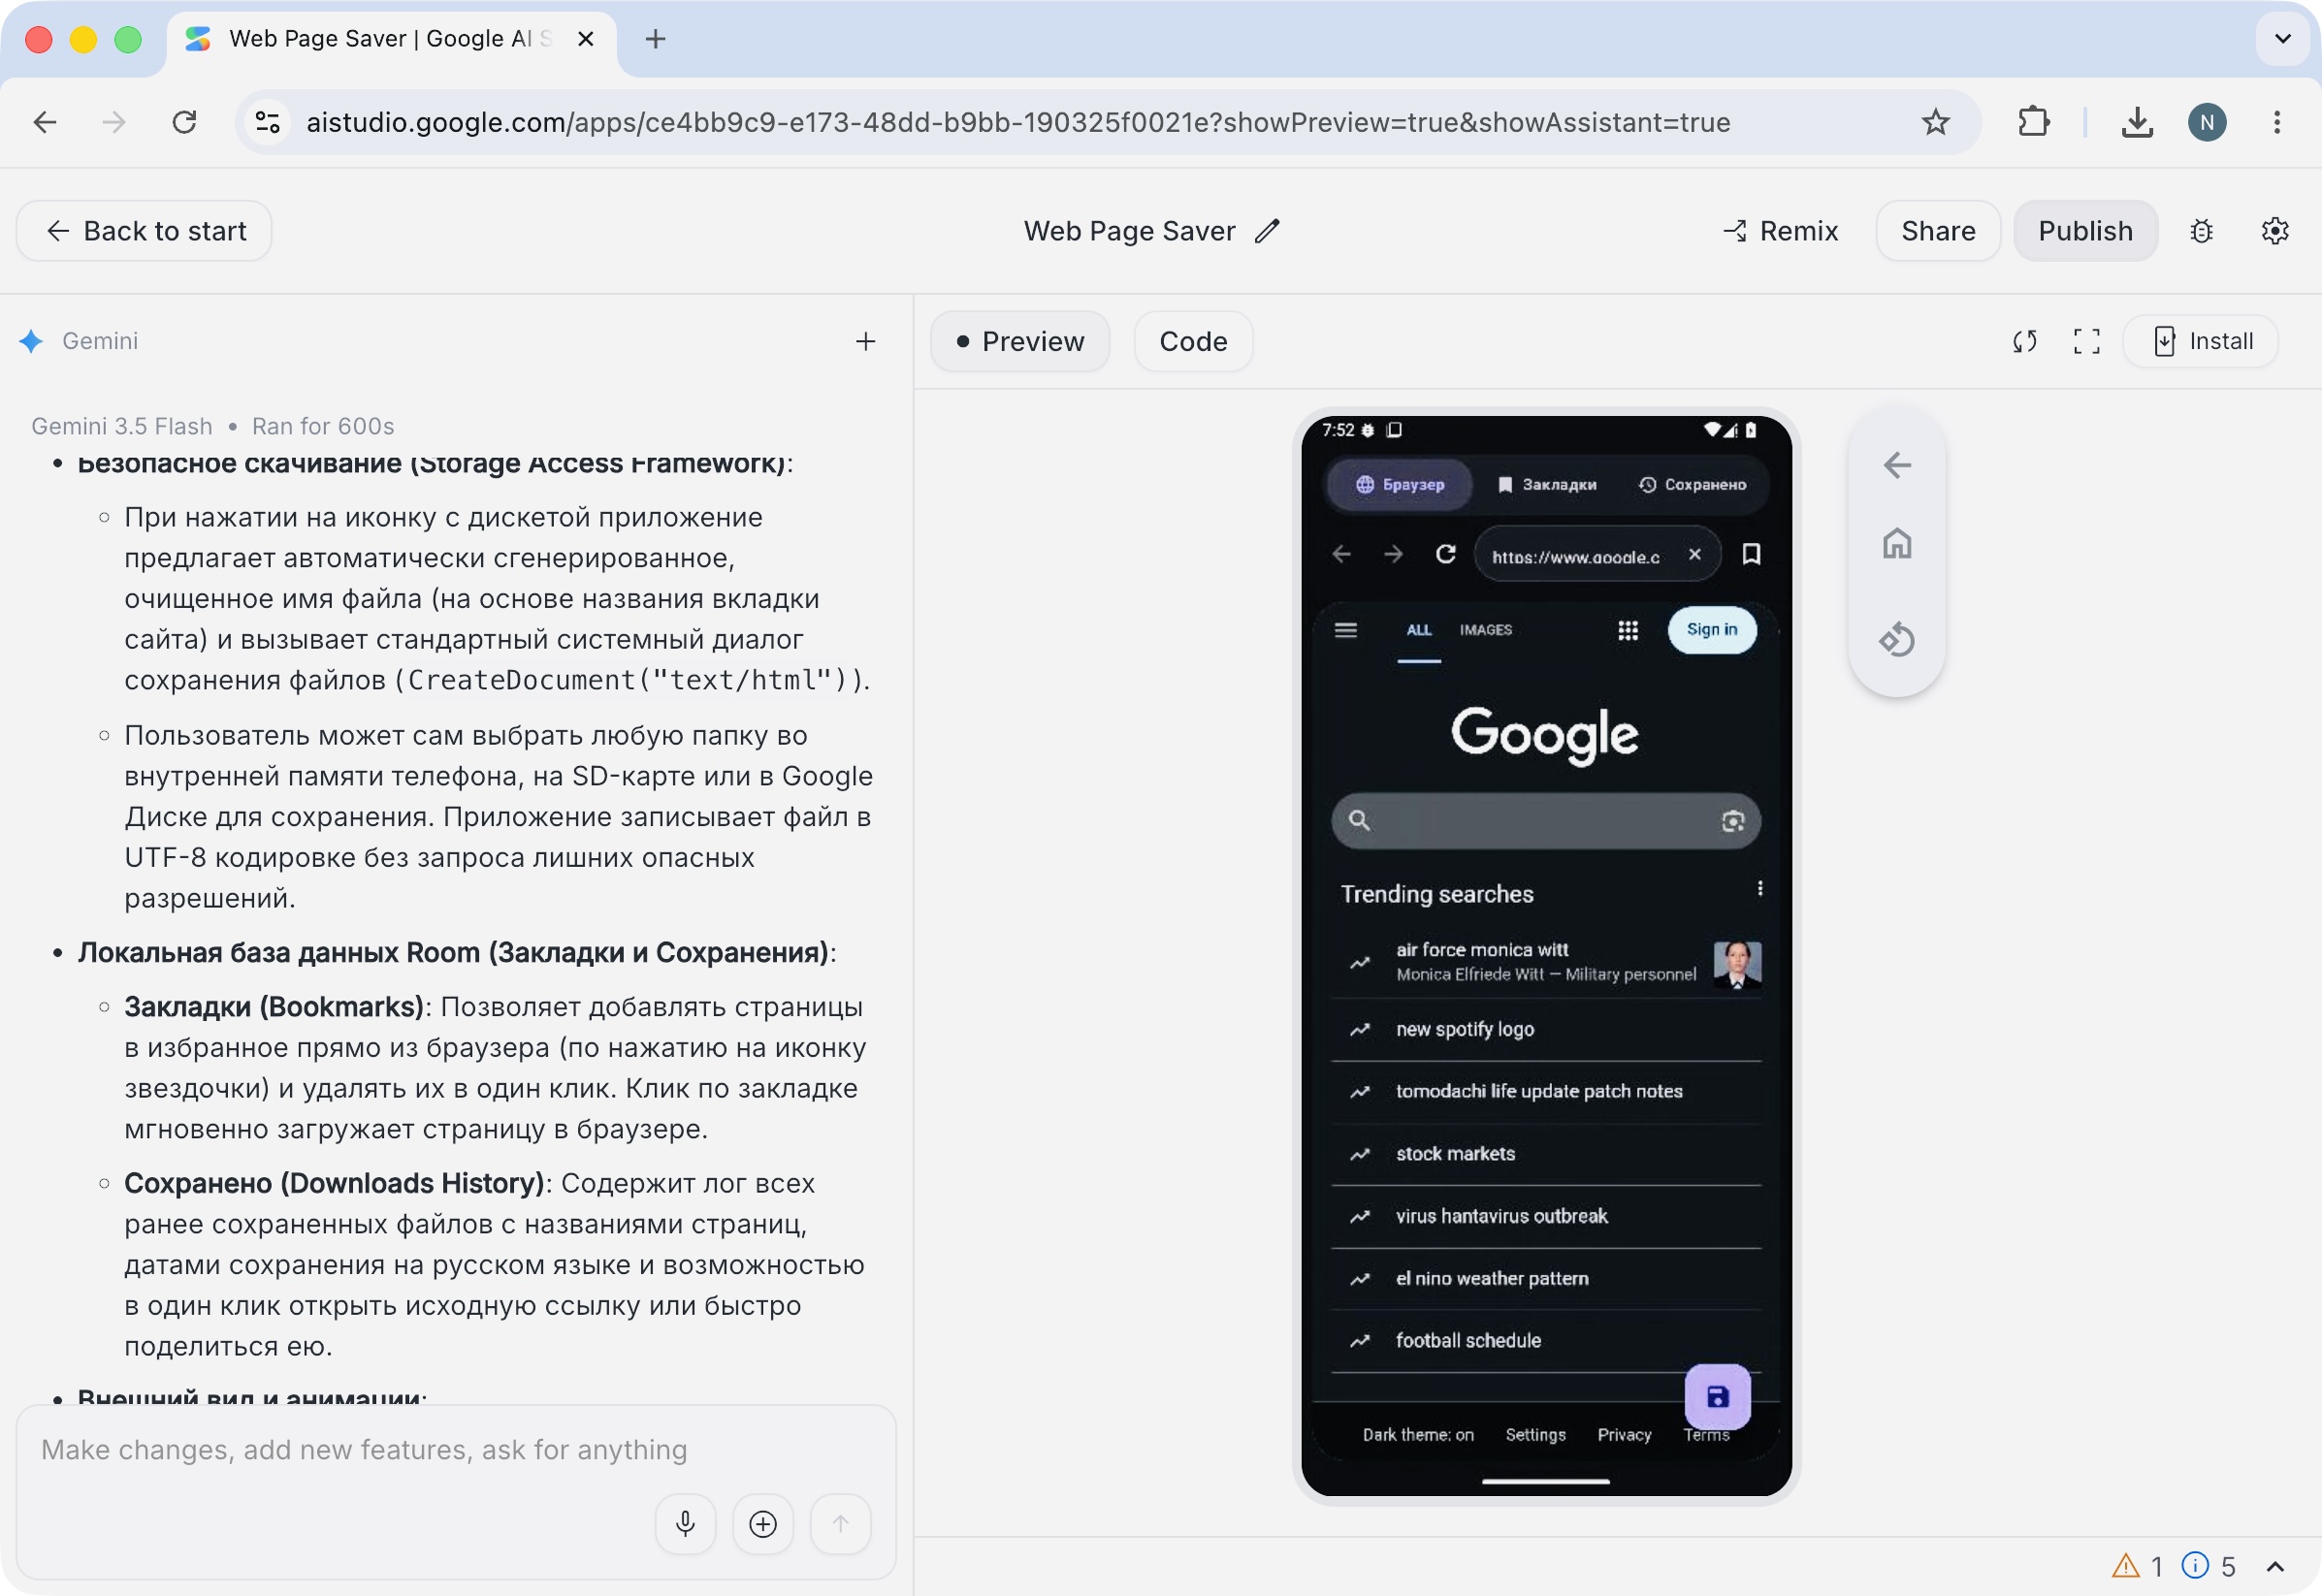Start voice input with microphone

pos(685,1524)
